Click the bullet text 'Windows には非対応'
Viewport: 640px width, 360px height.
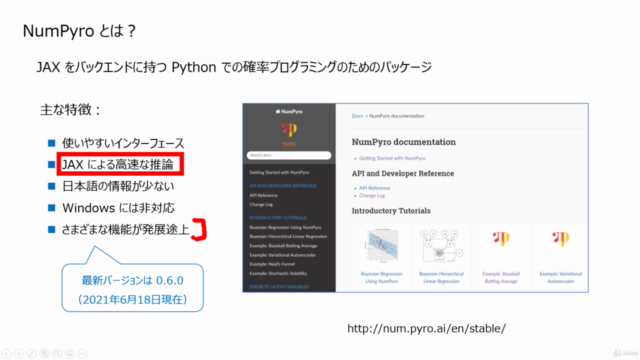click(x=118, y=208)
